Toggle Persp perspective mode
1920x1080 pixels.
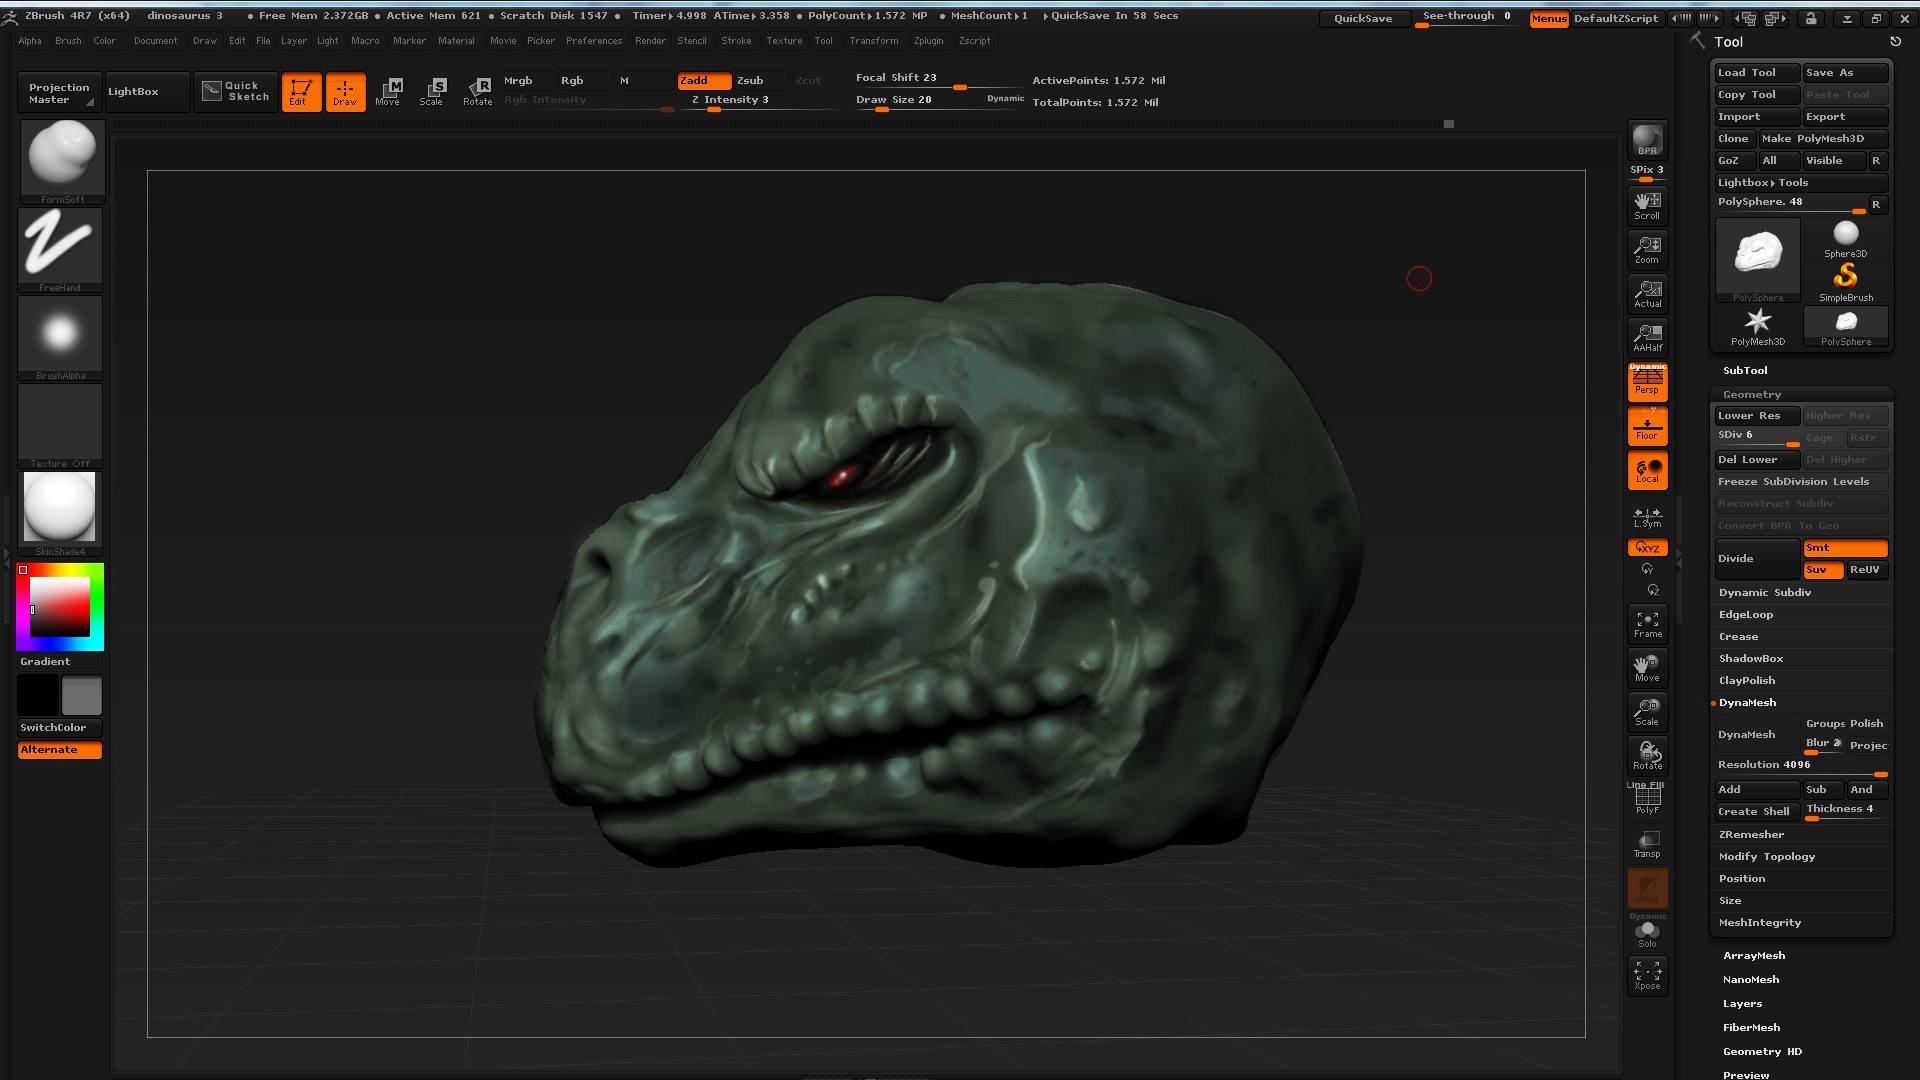coord(1647,382)
